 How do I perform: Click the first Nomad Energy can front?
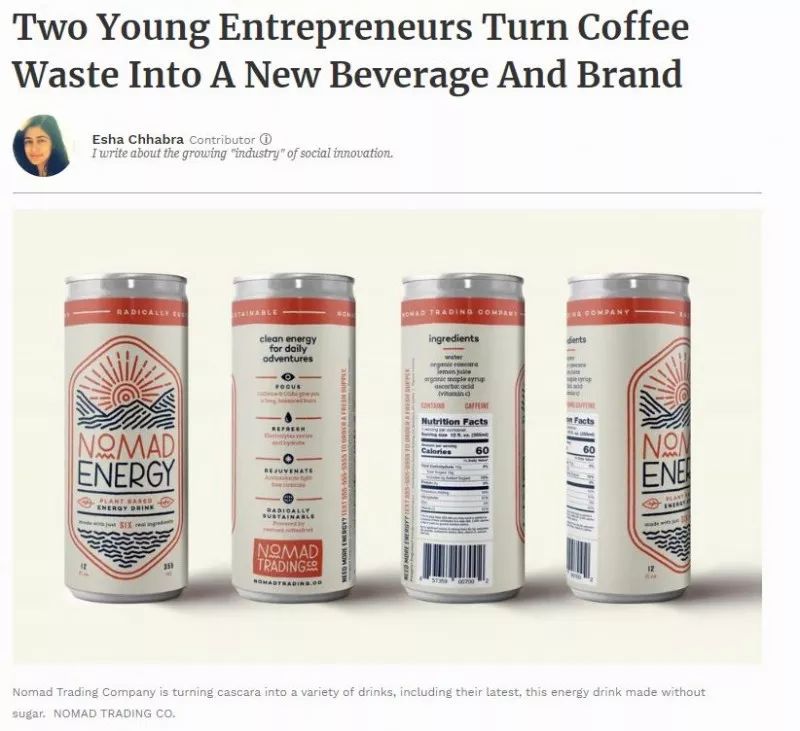click(127, 437)
